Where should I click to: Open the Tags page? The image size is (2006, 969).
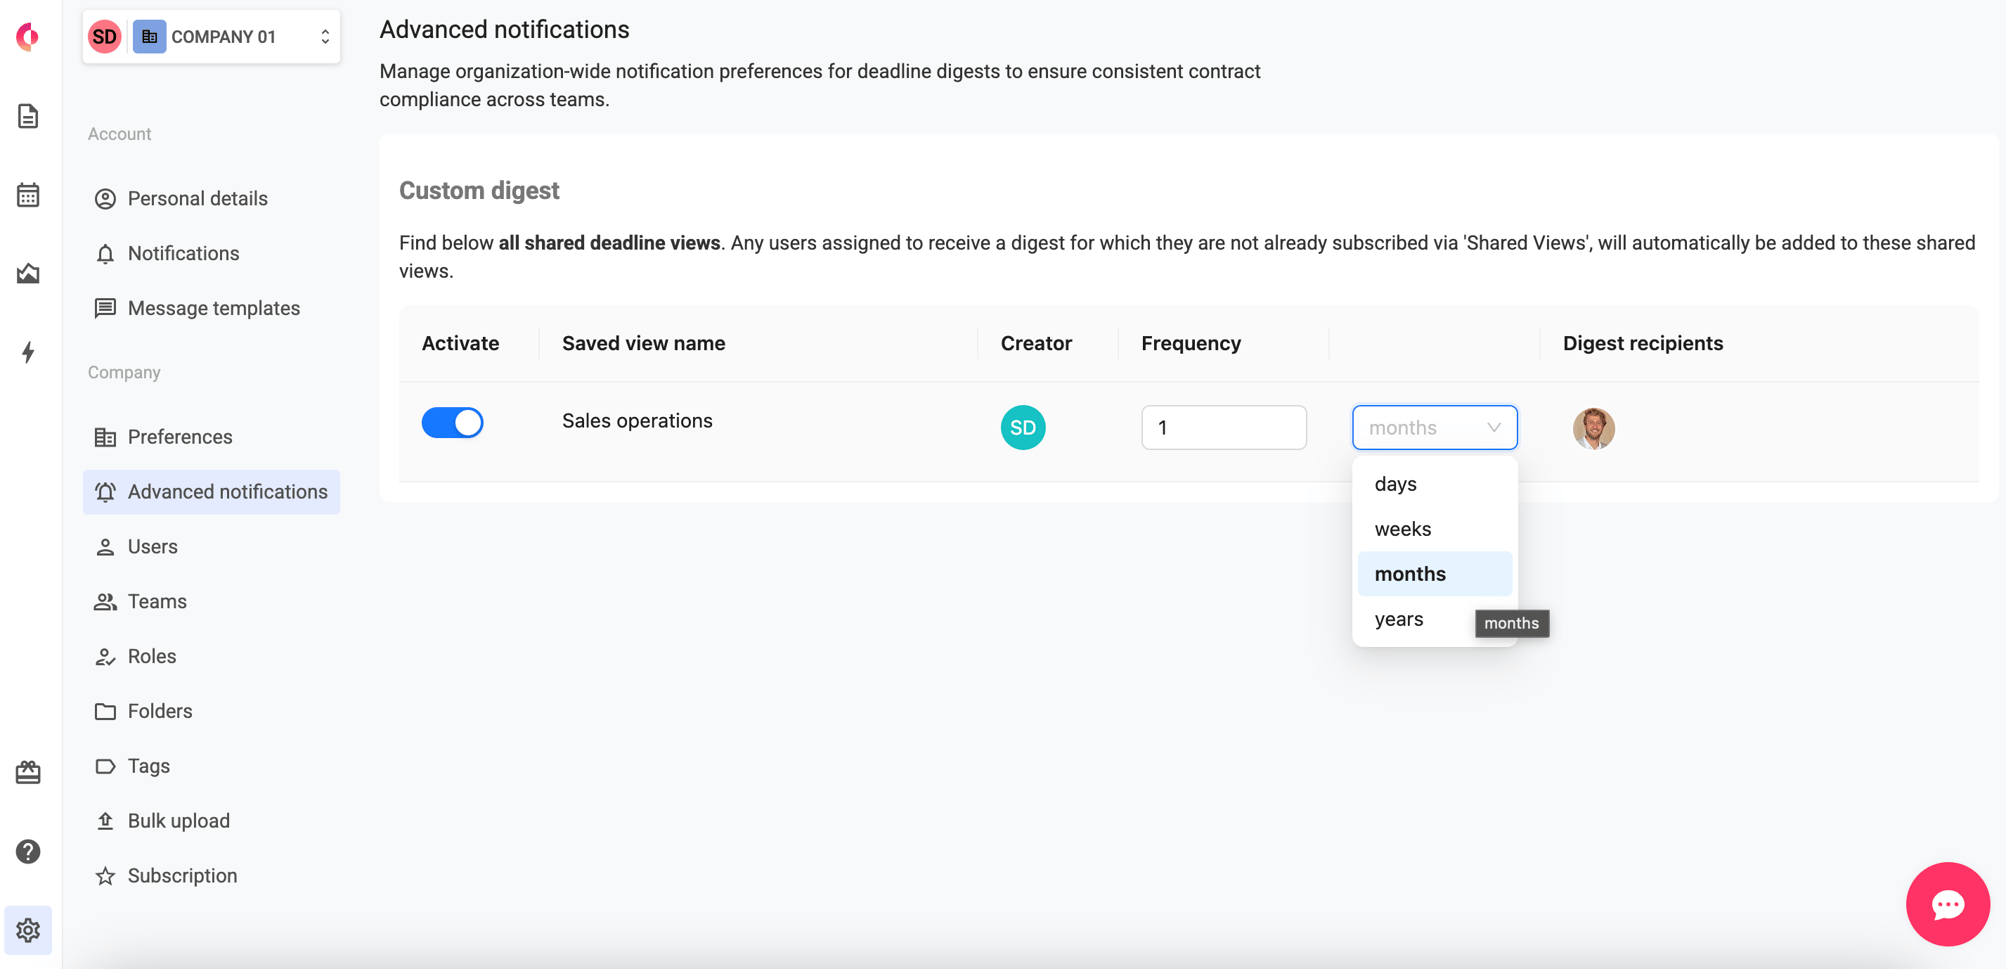(x=211, y=766)
